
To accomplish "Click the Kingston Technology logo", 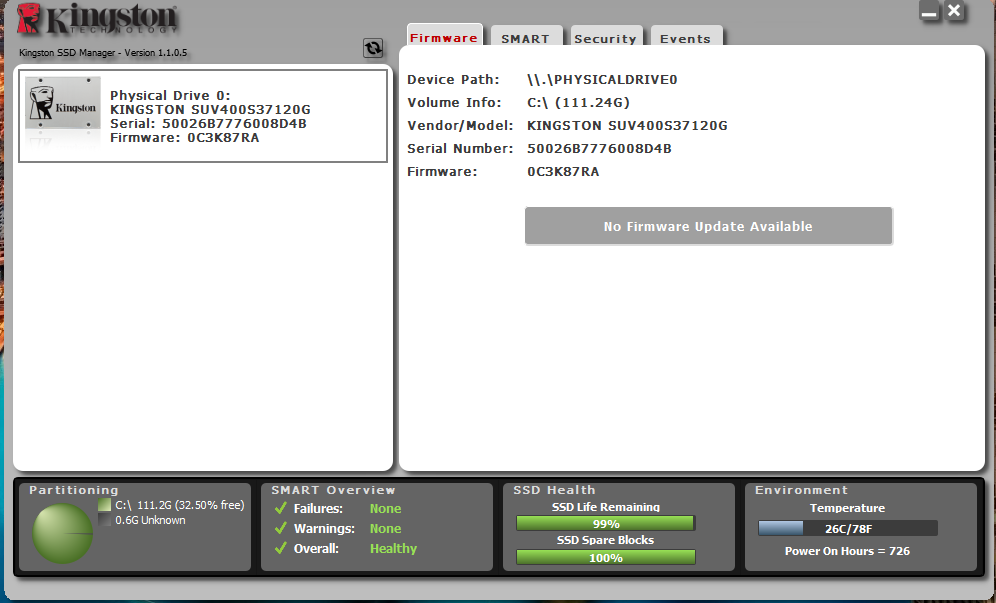I will click(97, 19).
